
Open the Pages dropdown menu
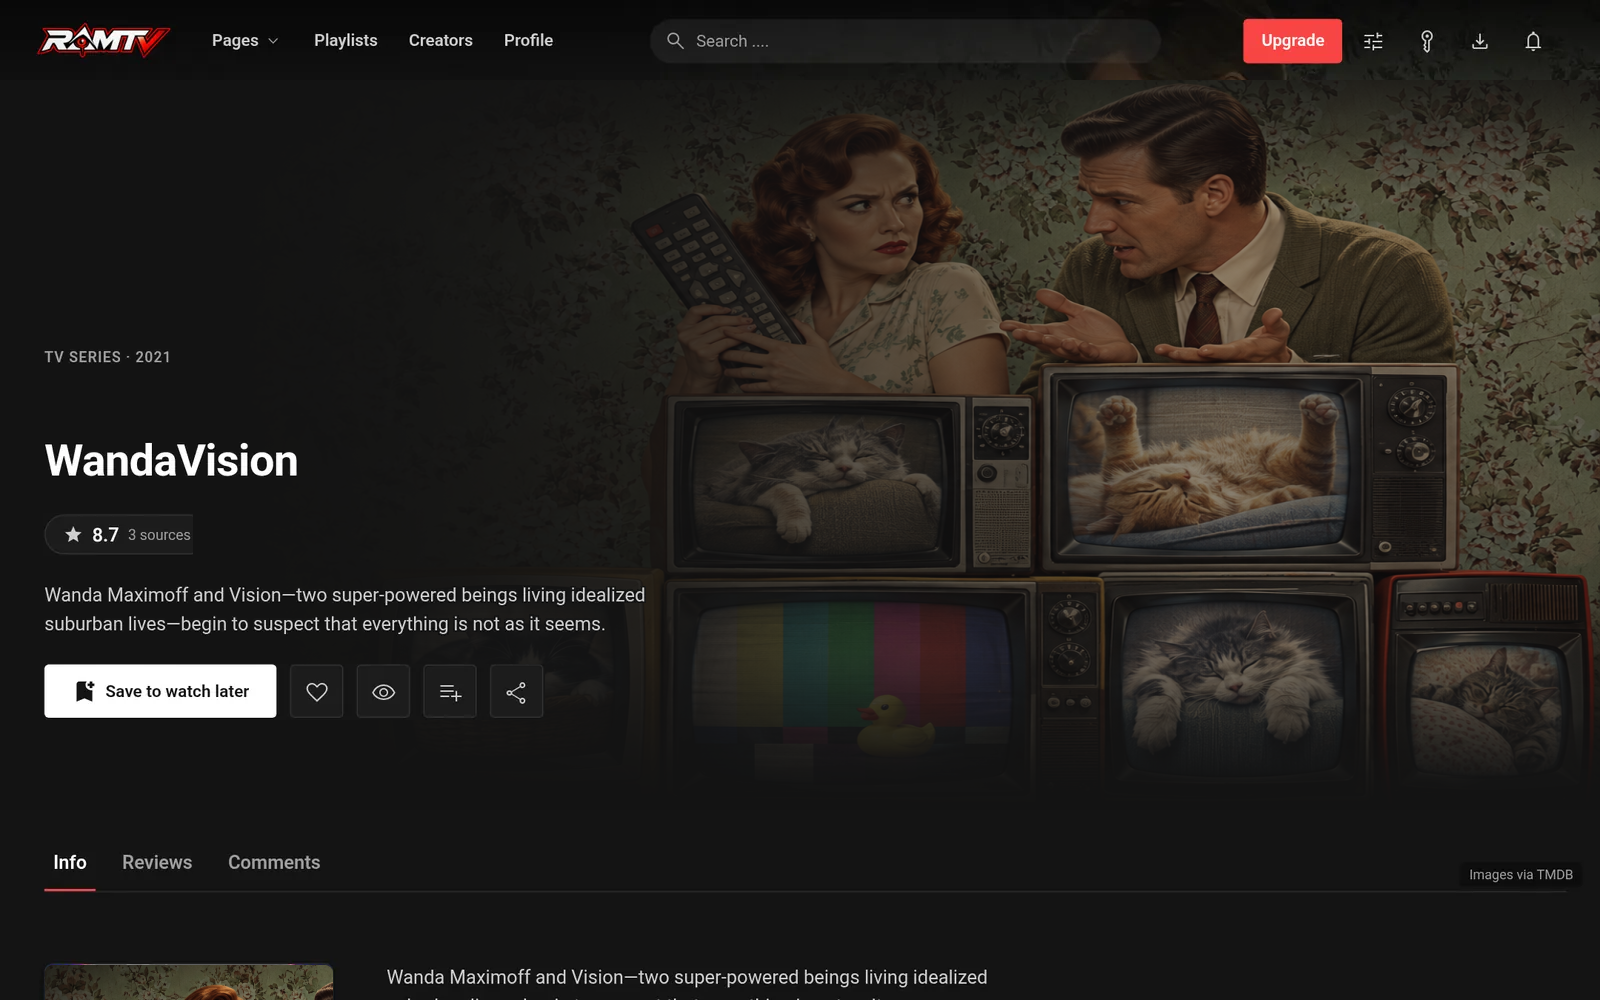pyautogui.click(x=245, y=40)
